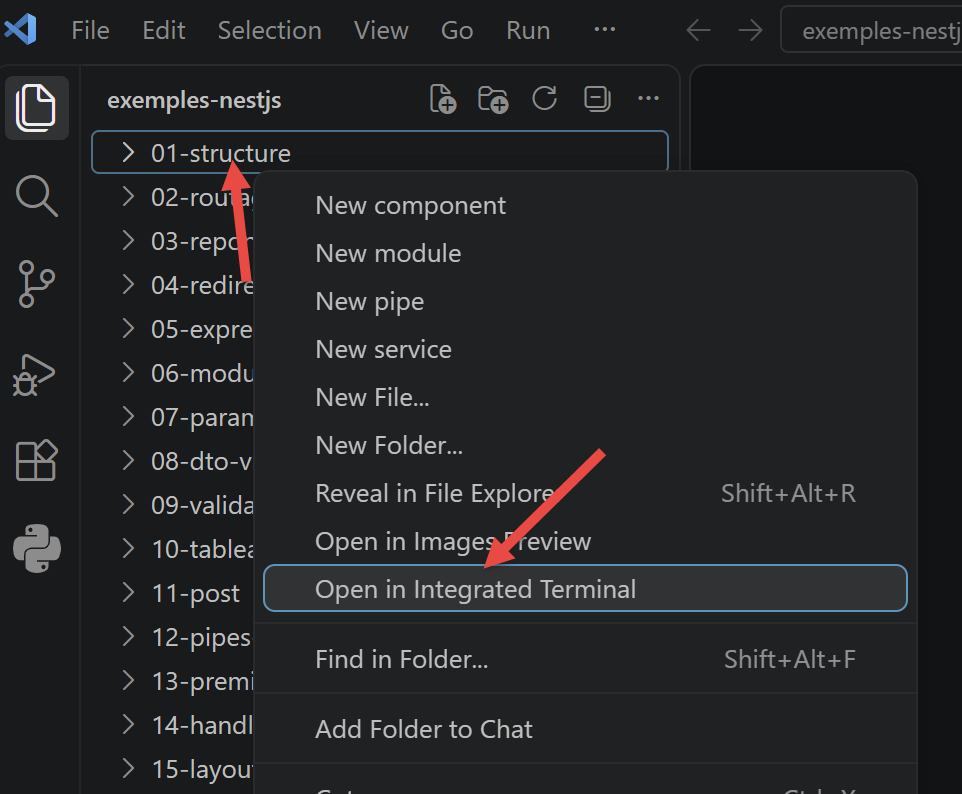Expand the 12-pipes folder chevron
Viewport: 962px width, 794px height.
128,637
